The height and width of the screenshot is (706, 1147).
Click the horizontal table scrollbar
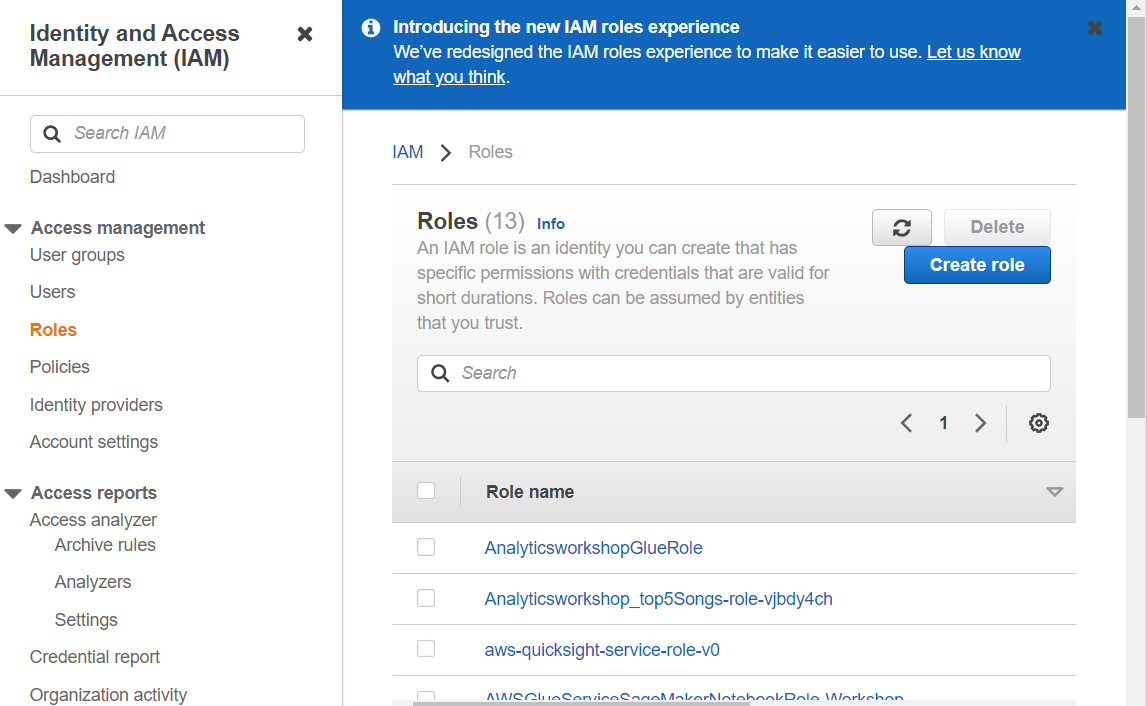click(x=582, y=703)
